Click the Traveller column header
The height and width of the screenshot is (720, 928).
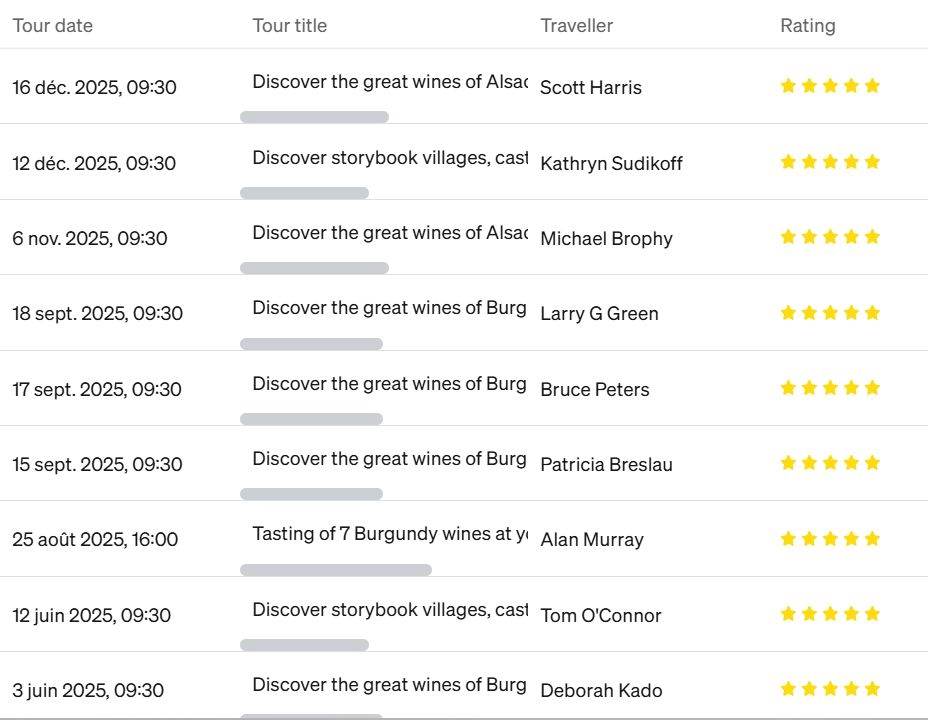[577, 26]
